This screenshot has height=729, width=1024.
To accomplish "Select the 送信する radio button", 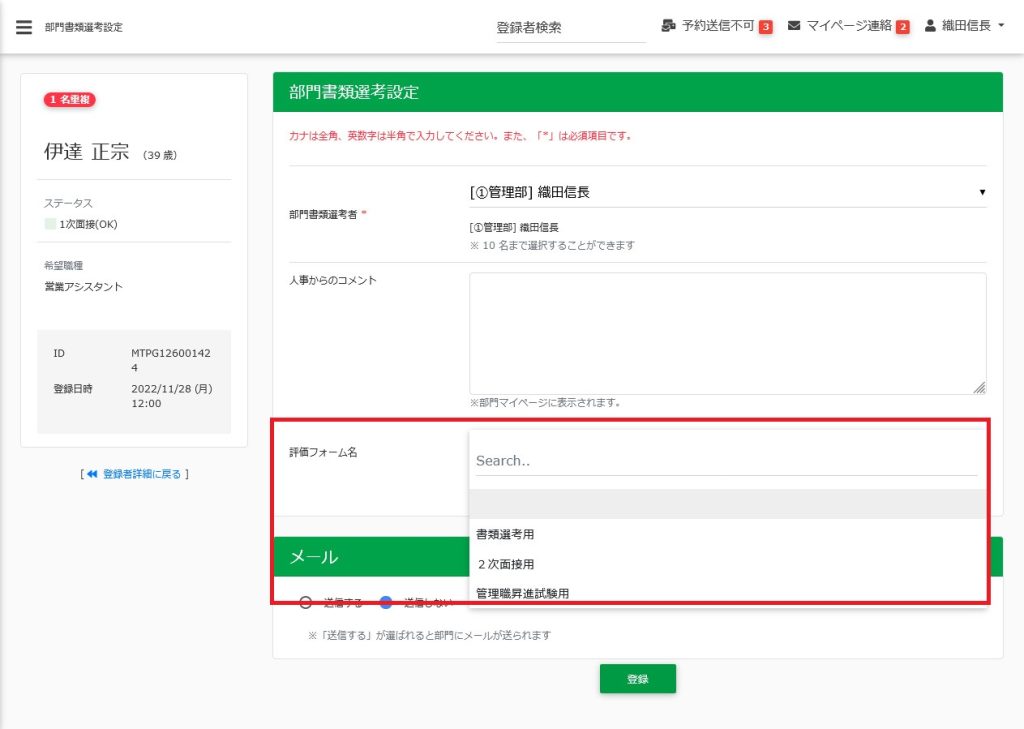I will click(x=306, y=602).
